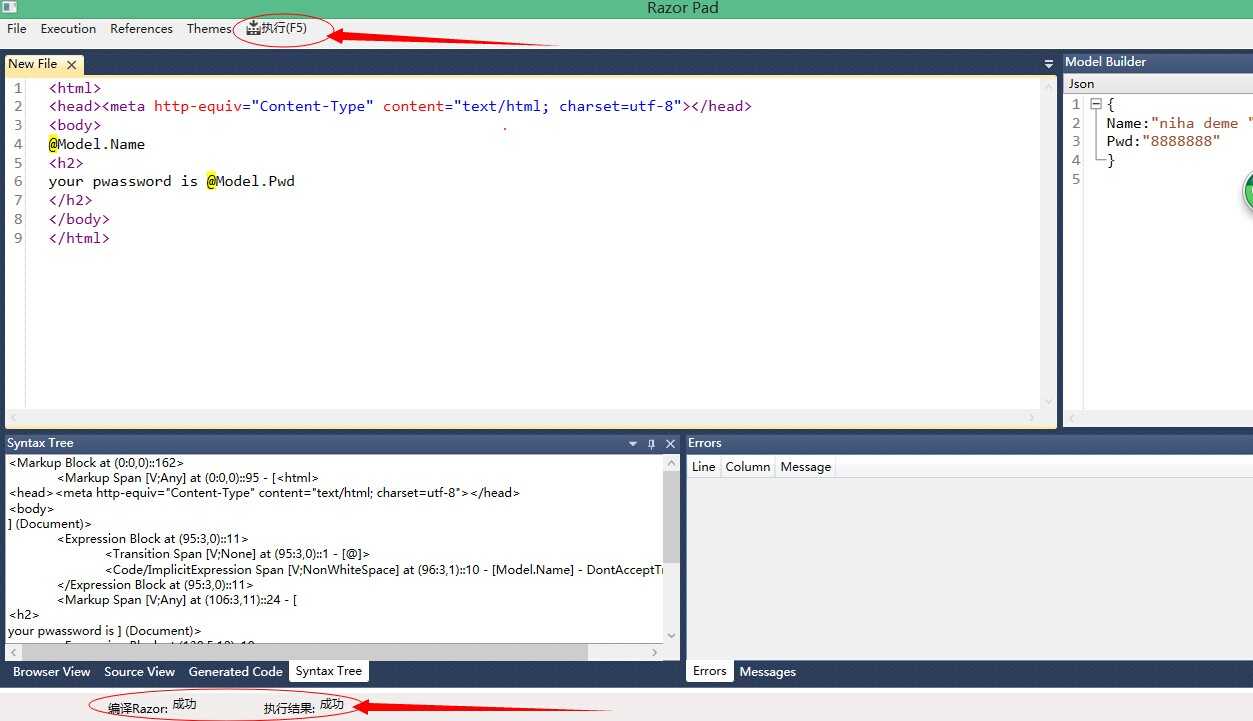Image resolution: width=1253 pixels, height=721 pixels.
Task: Open the Execution menu
Action: click(68, 29)
